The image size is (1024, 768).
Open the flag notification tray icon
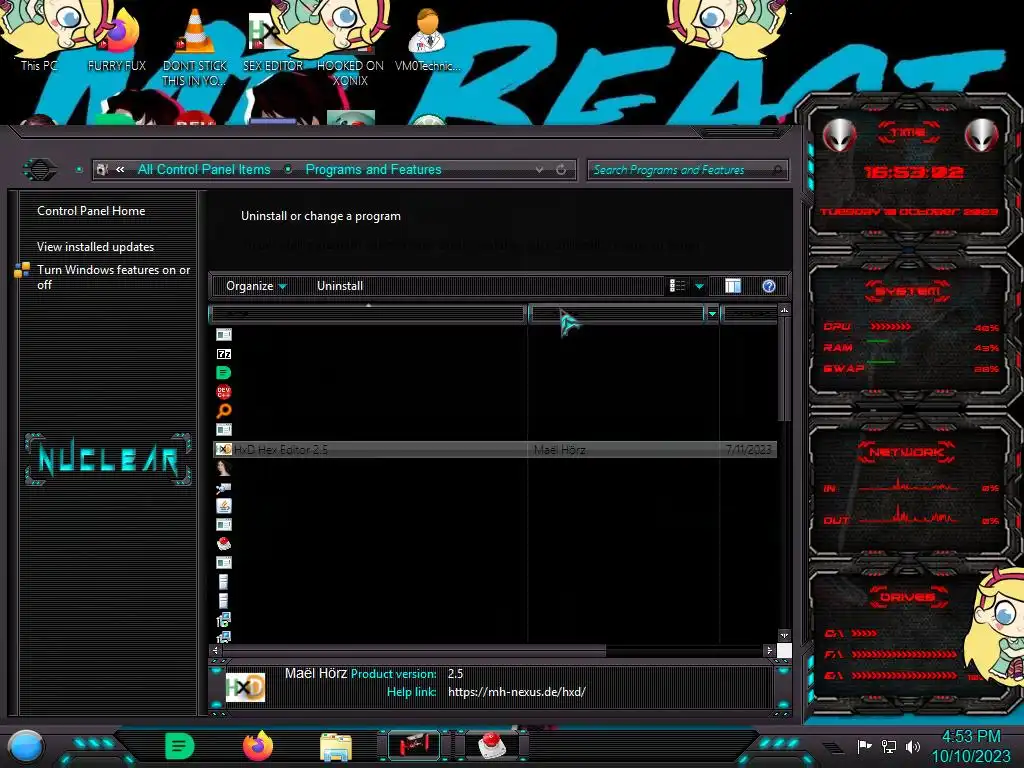(864, 746)
